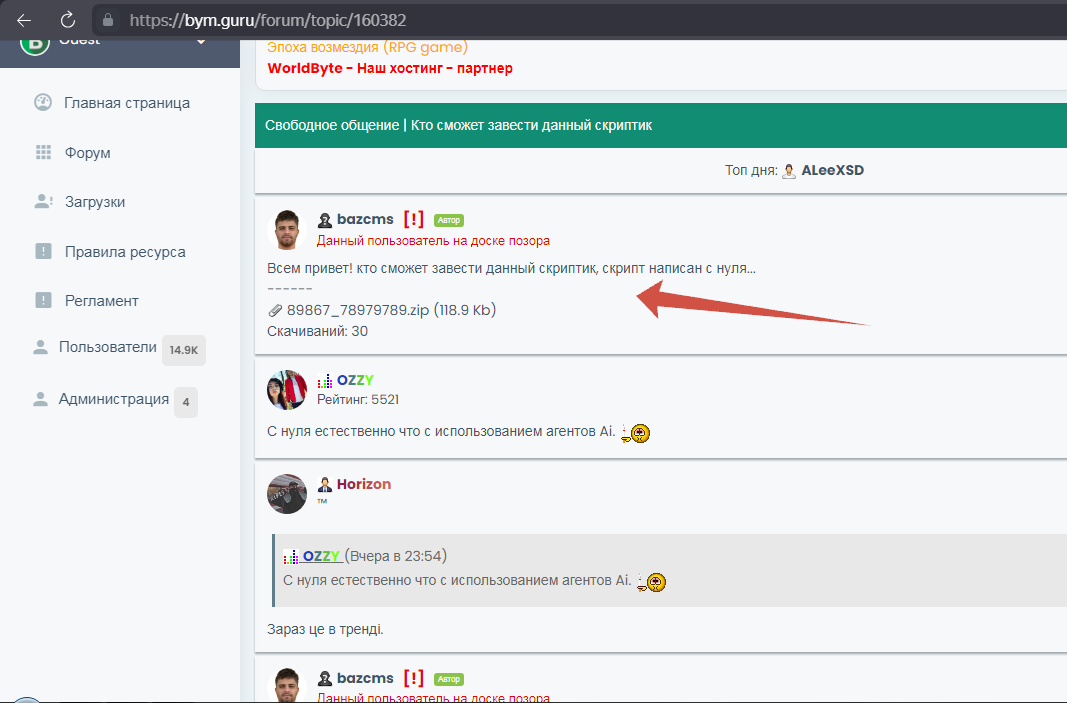Click OZZY's name inside the quoted message
Screen dimensions: 1067x703
321,556
